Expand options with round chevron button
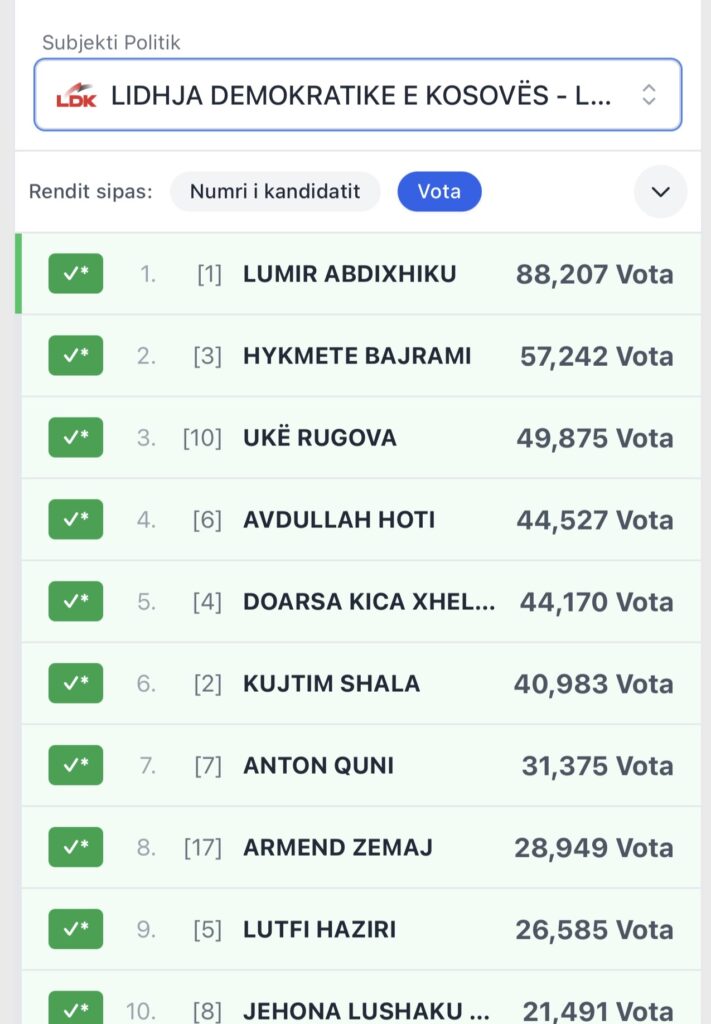 coord(660,192)
